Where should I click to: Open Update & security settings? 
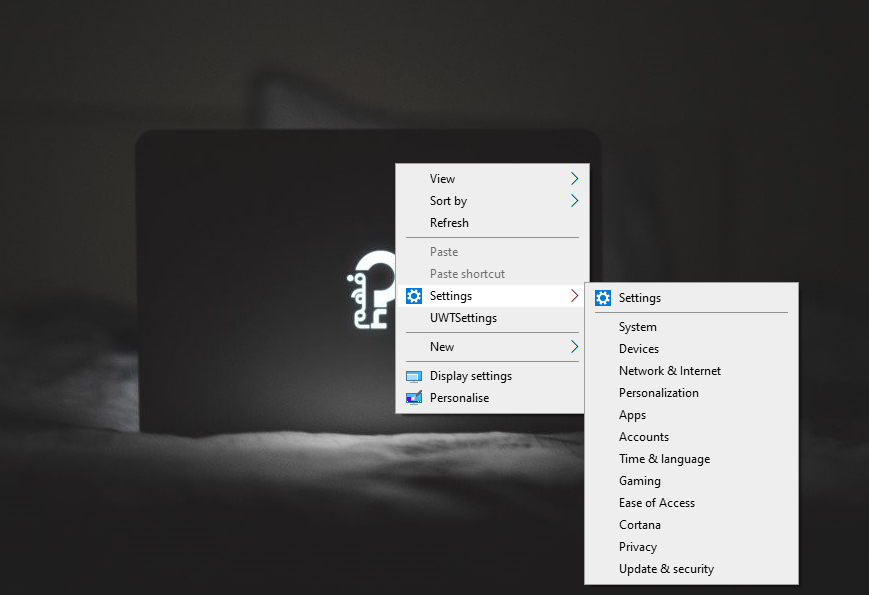click(x=691, y=569)
